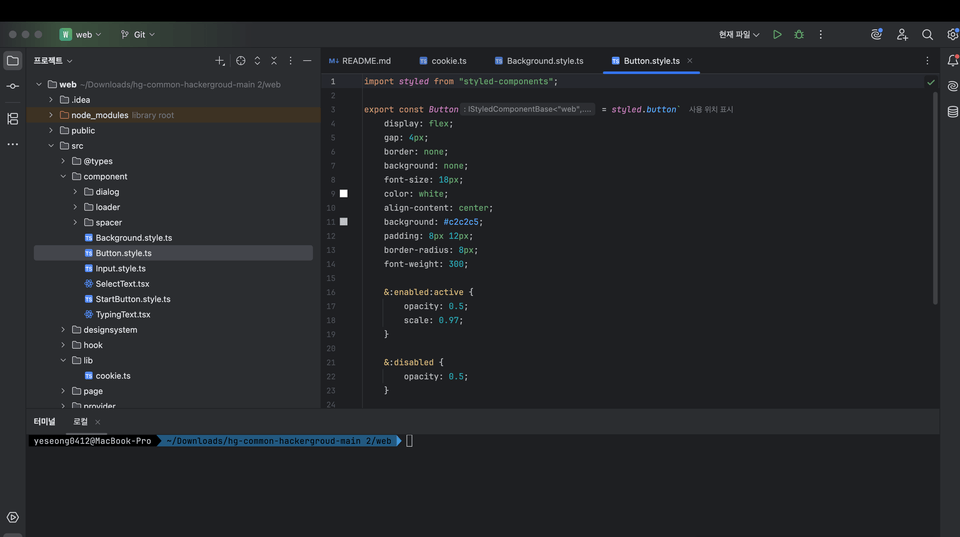Open SelectText.tsx in project tree
Image resolution: width=960 pixels, height=537 pixels.
pyautogui.click(x=122, y=284)
